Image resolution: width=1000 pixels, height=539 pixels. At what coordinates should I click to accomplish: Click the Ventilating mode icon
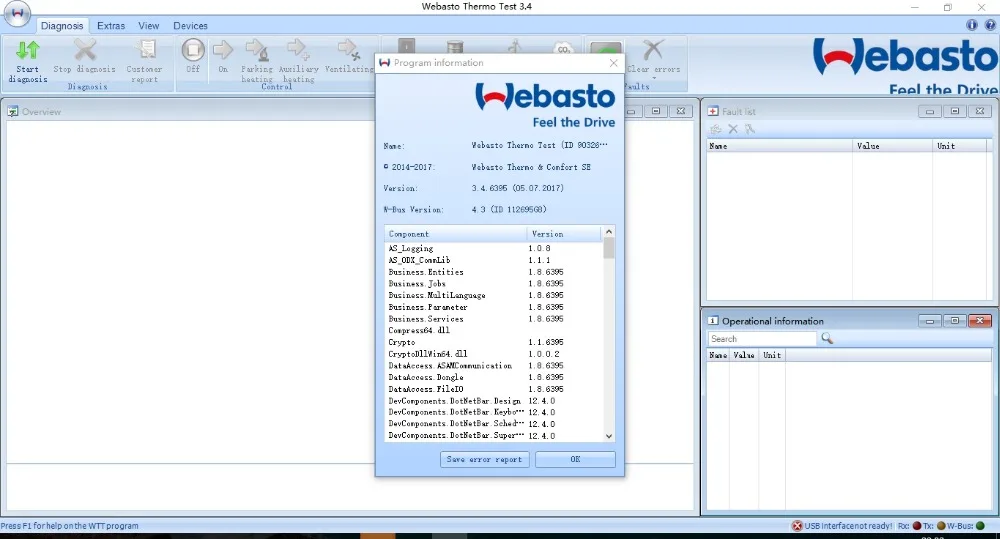(x=348, y=51)
